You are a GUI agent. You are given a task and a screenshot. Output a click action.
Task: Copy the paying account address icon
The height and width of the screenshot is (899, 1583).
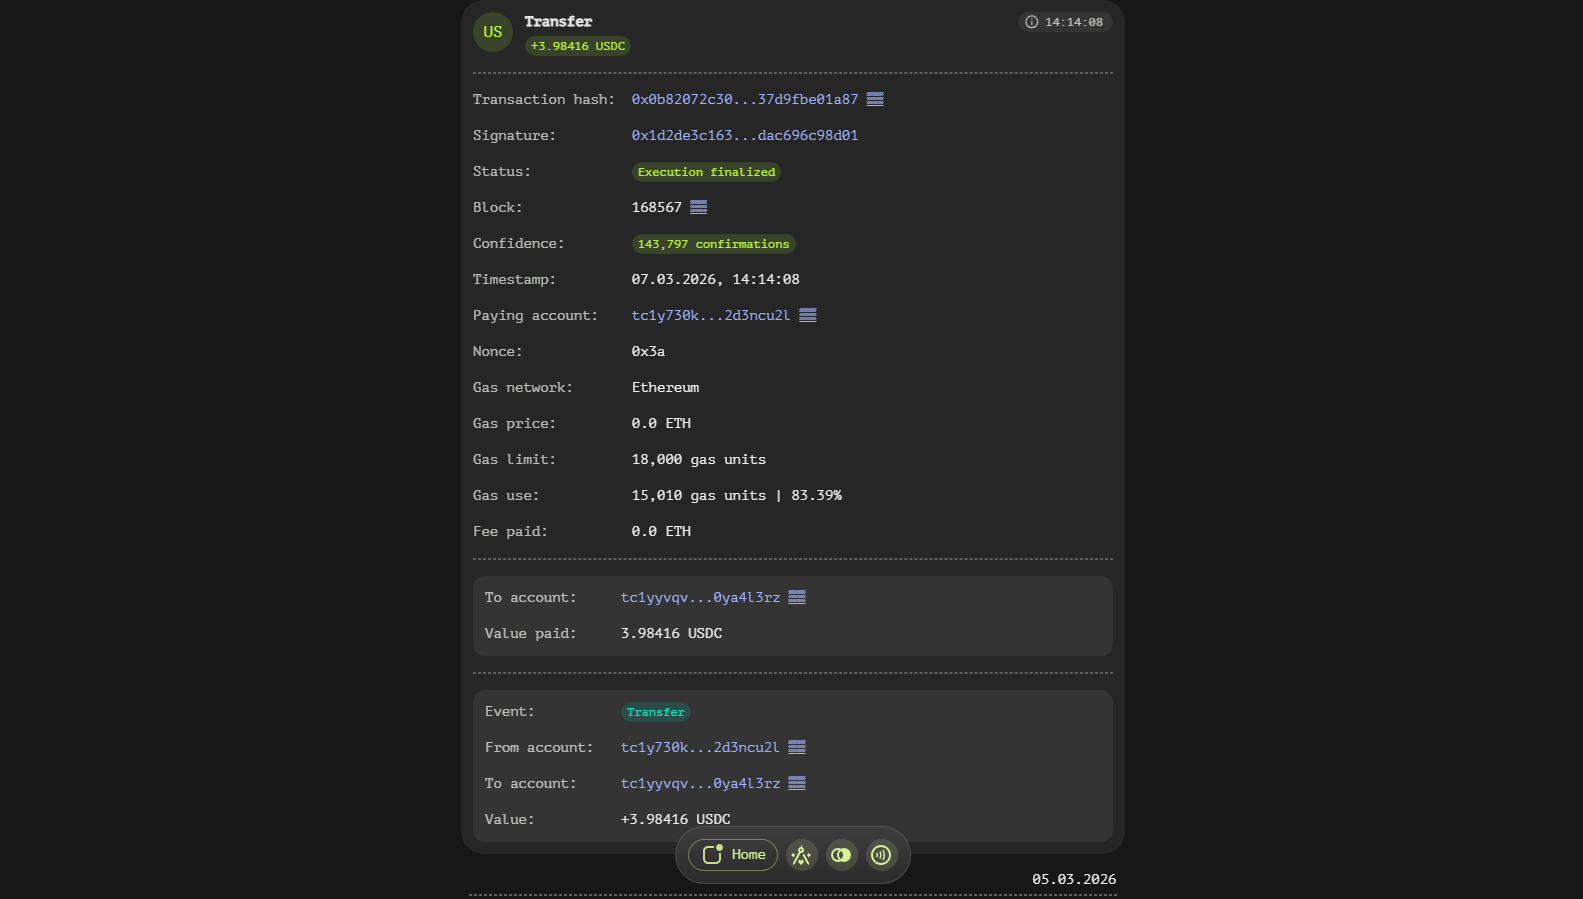point(808,315)
